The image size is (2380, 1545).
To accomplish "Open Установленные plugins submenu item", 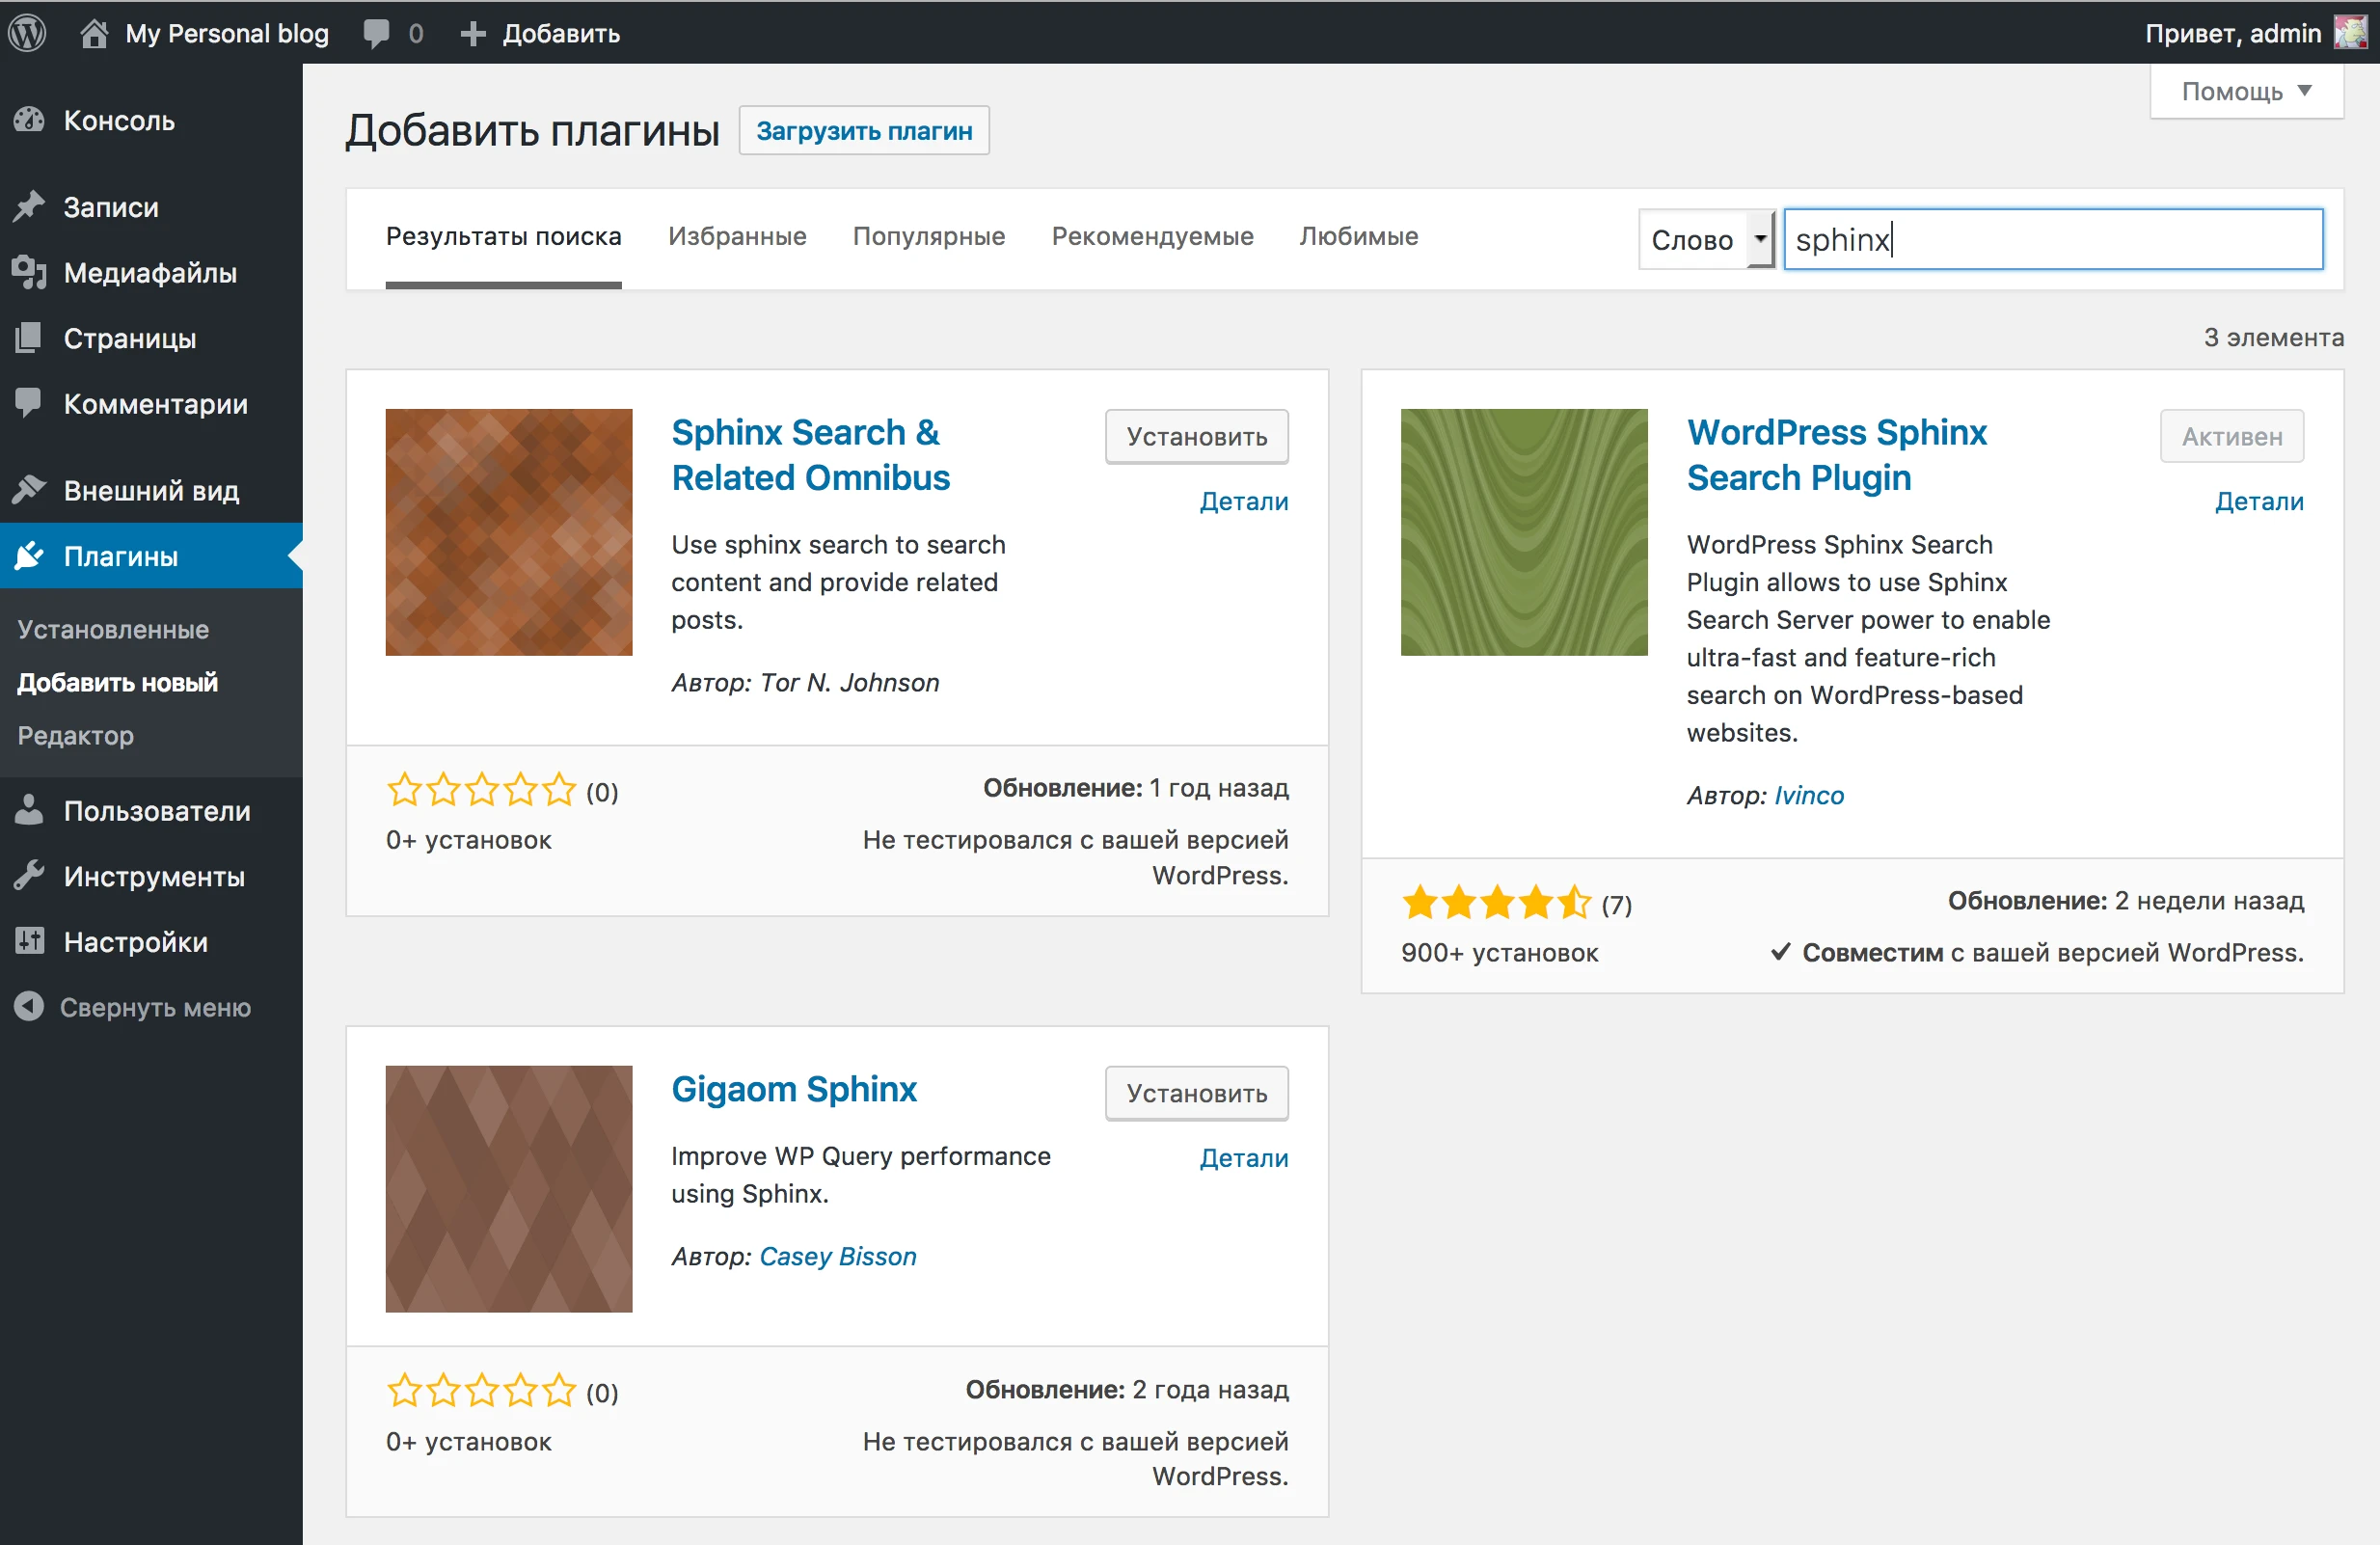I will 113,629.
